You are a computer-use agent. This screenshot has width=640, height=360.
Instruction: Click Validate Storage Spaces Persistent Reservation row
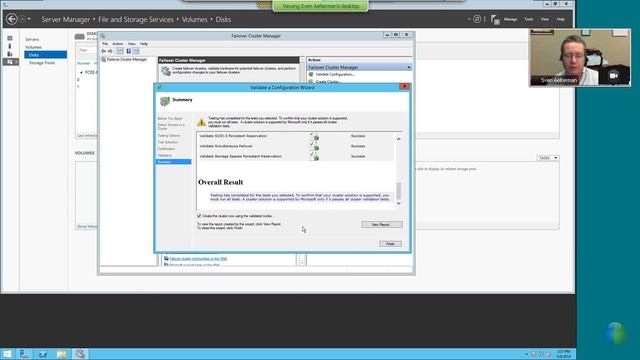click(296, 156)
